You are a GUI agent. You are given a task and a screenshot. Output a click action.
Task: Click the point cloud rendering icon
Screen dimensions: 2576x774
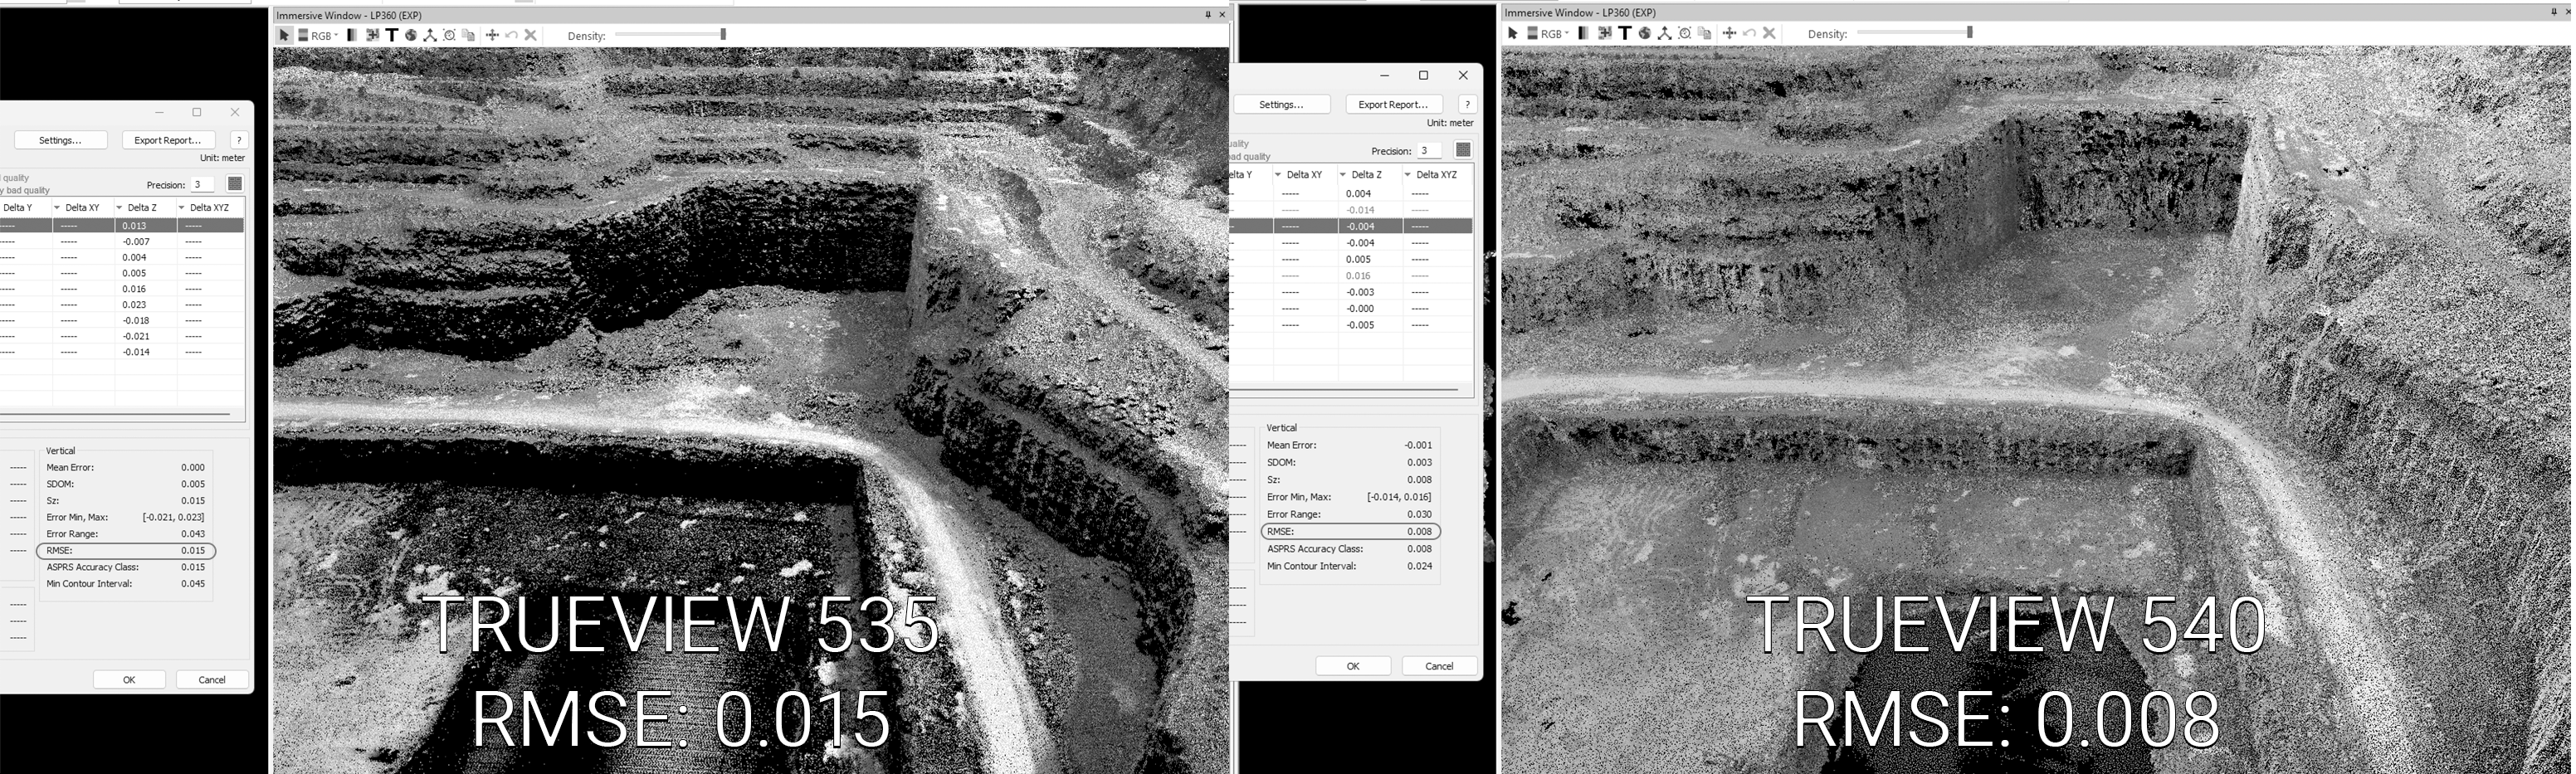pyautogui.click(x=376, y=35)
